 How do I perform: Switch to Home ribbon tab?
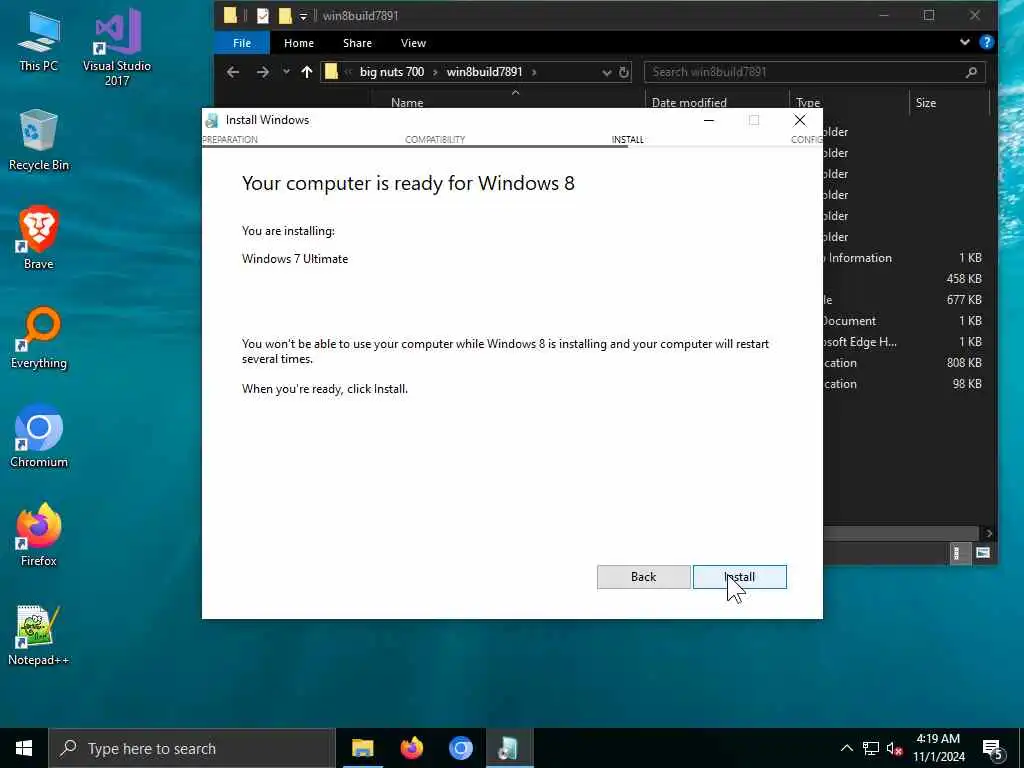click(298, 43)
